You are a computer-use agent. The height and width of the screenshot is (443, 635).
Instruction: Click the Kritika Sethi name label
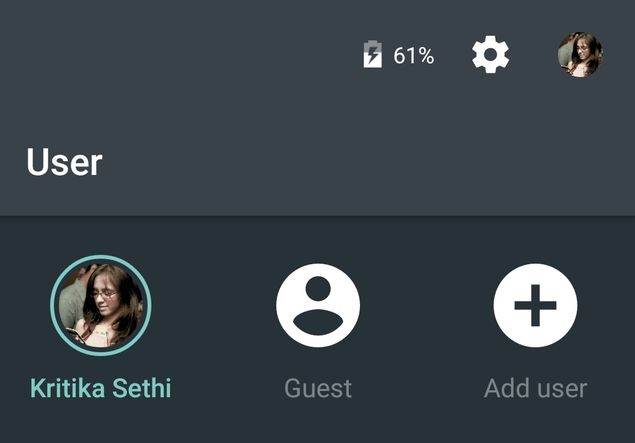101,388
